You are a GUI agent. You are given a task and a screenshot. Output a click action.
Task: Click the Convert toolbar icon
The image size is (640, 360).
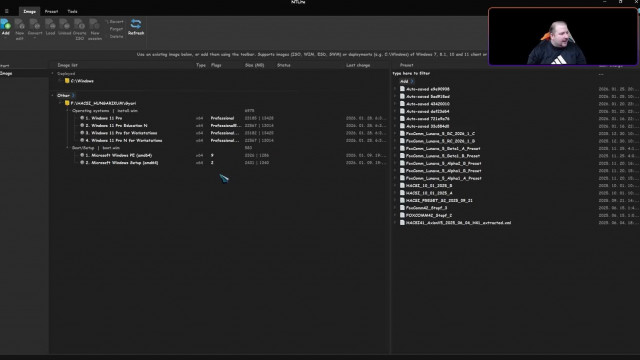point(35,24)
